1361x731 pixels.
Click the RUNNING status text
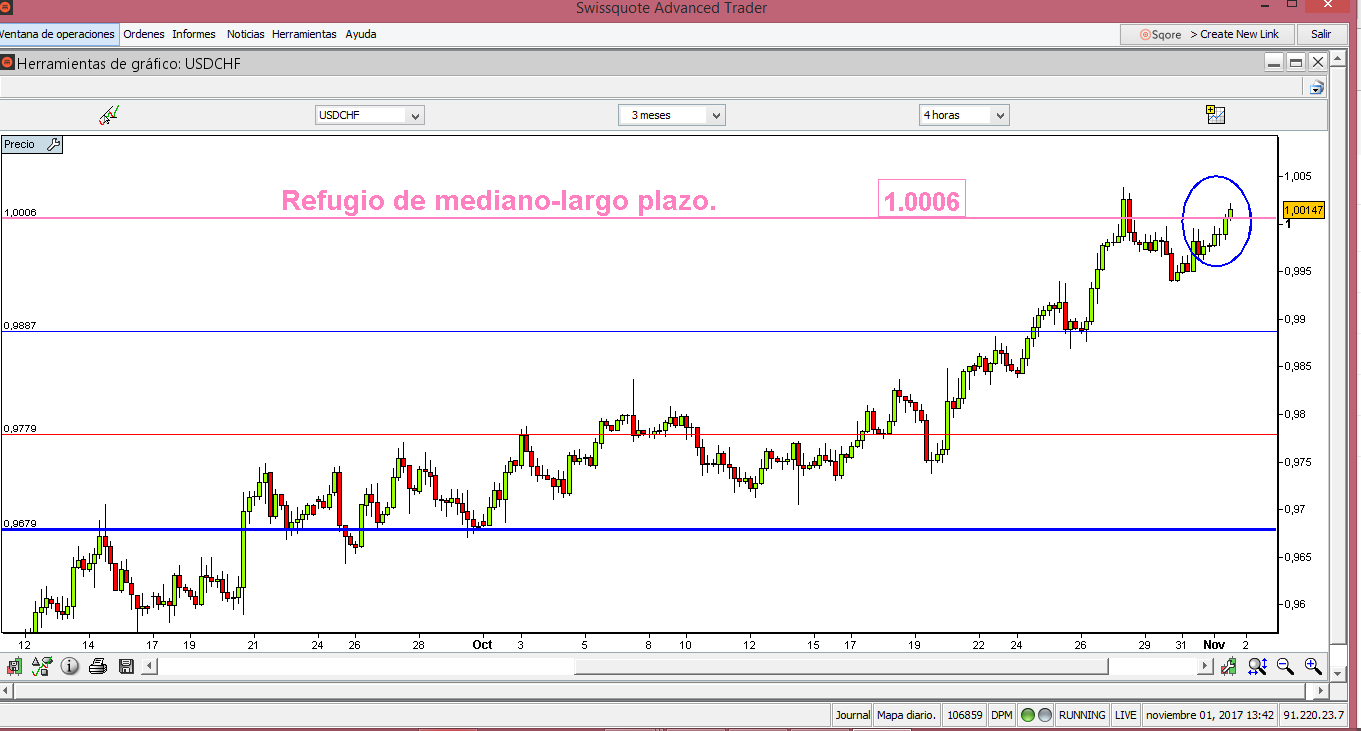(x=1082, y=715)
